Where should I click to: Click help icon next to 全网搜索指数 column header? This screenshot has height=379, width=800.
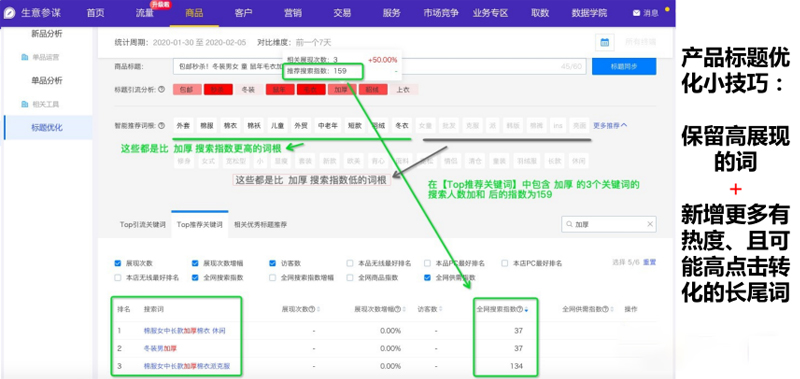pos(520,309)
